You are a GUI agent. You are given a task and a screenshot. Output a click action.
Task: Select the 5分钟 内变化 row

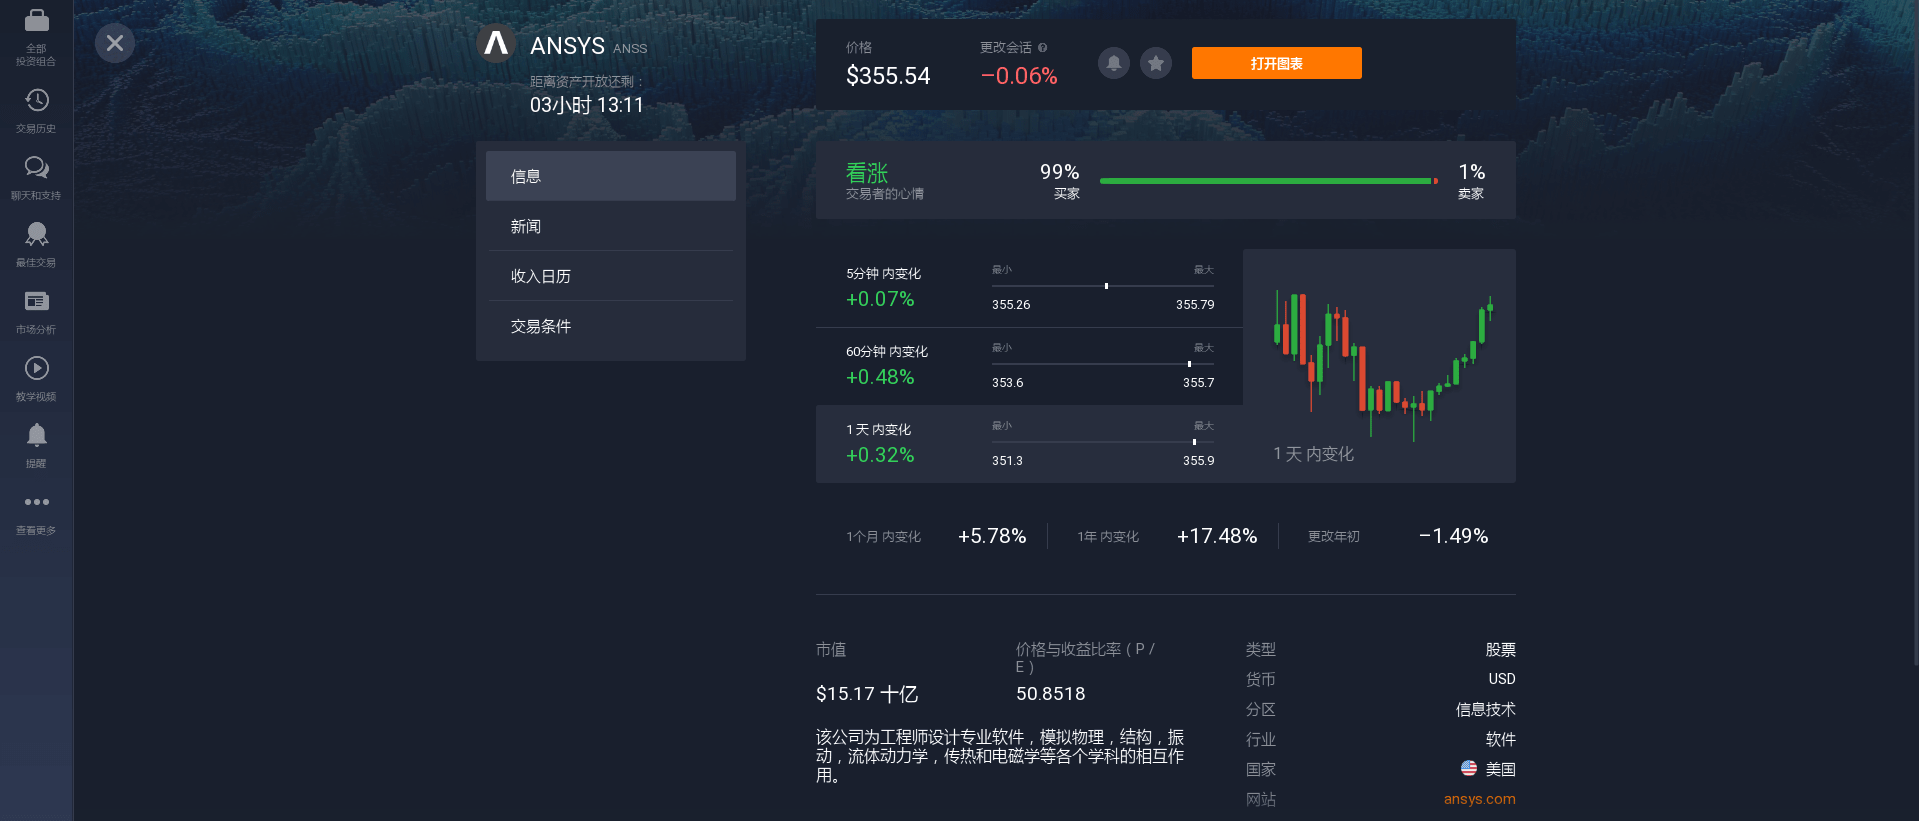(x=1029, y=288)
